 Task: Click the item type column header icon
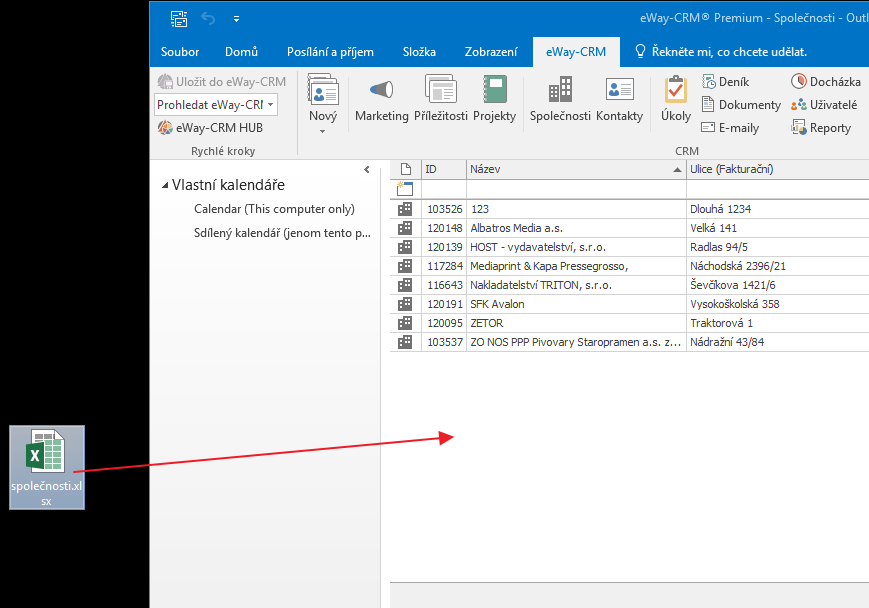pyautogui.click(x=405, y=169)
